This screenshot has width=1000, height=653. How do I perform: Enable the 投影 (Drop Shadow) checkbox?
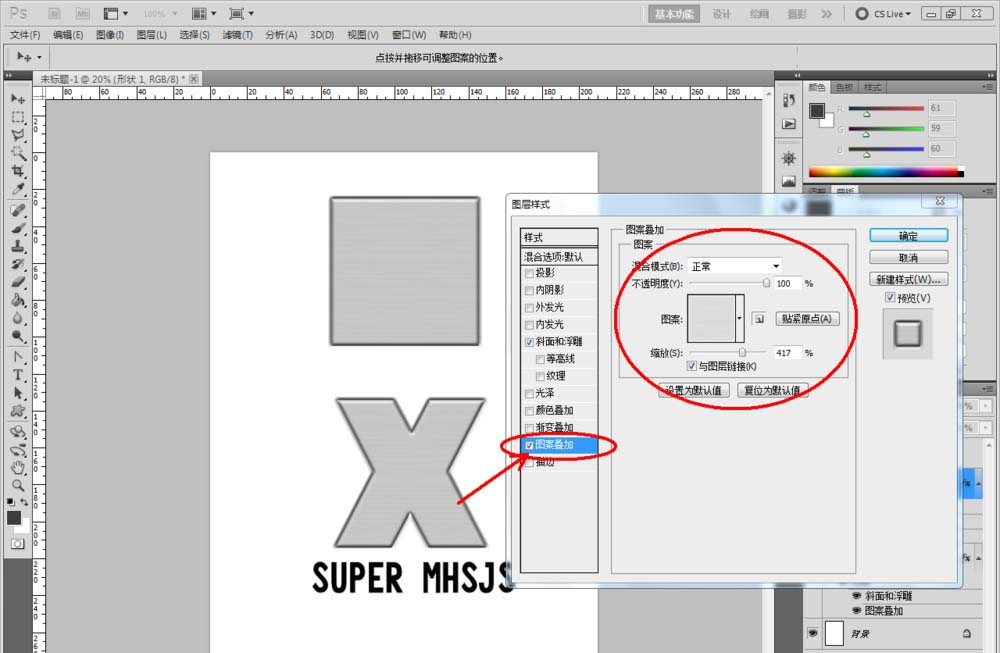point(529,274)
